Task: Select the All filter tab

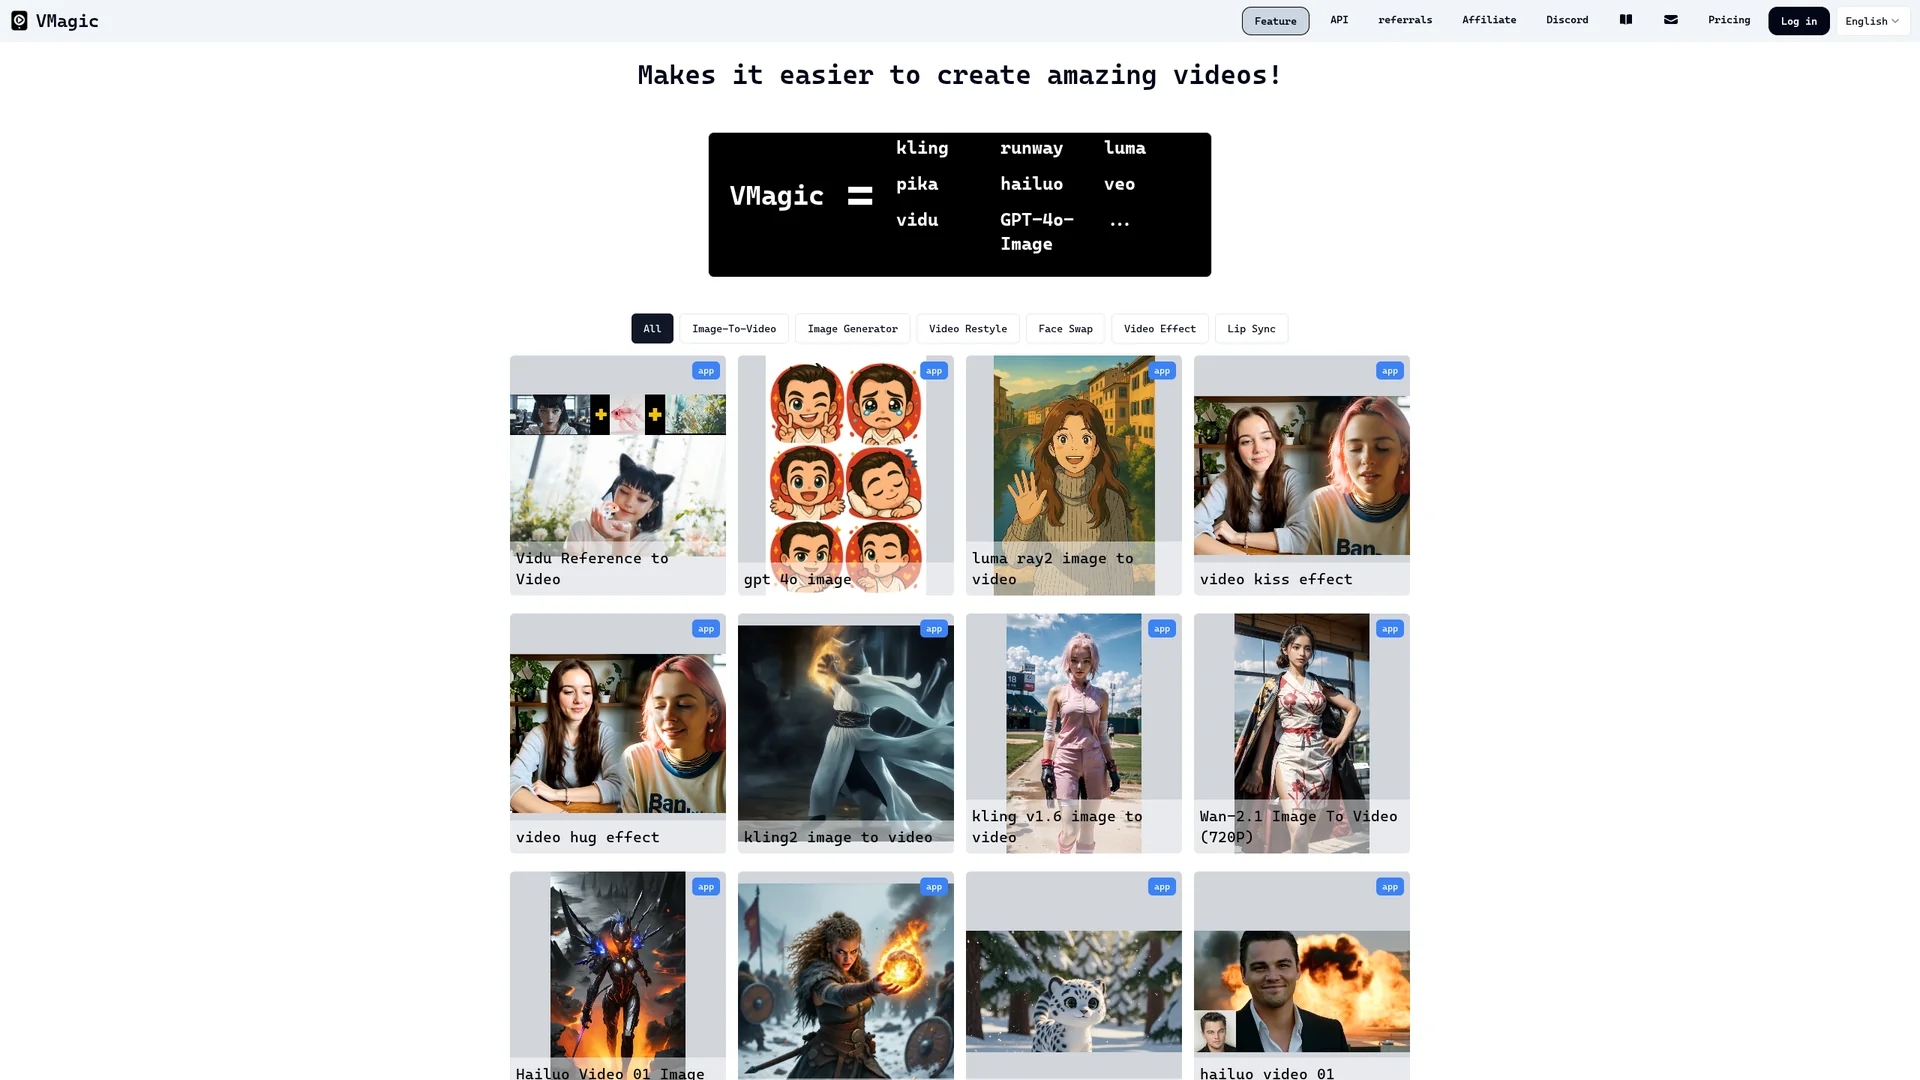Action: (652, 329)
